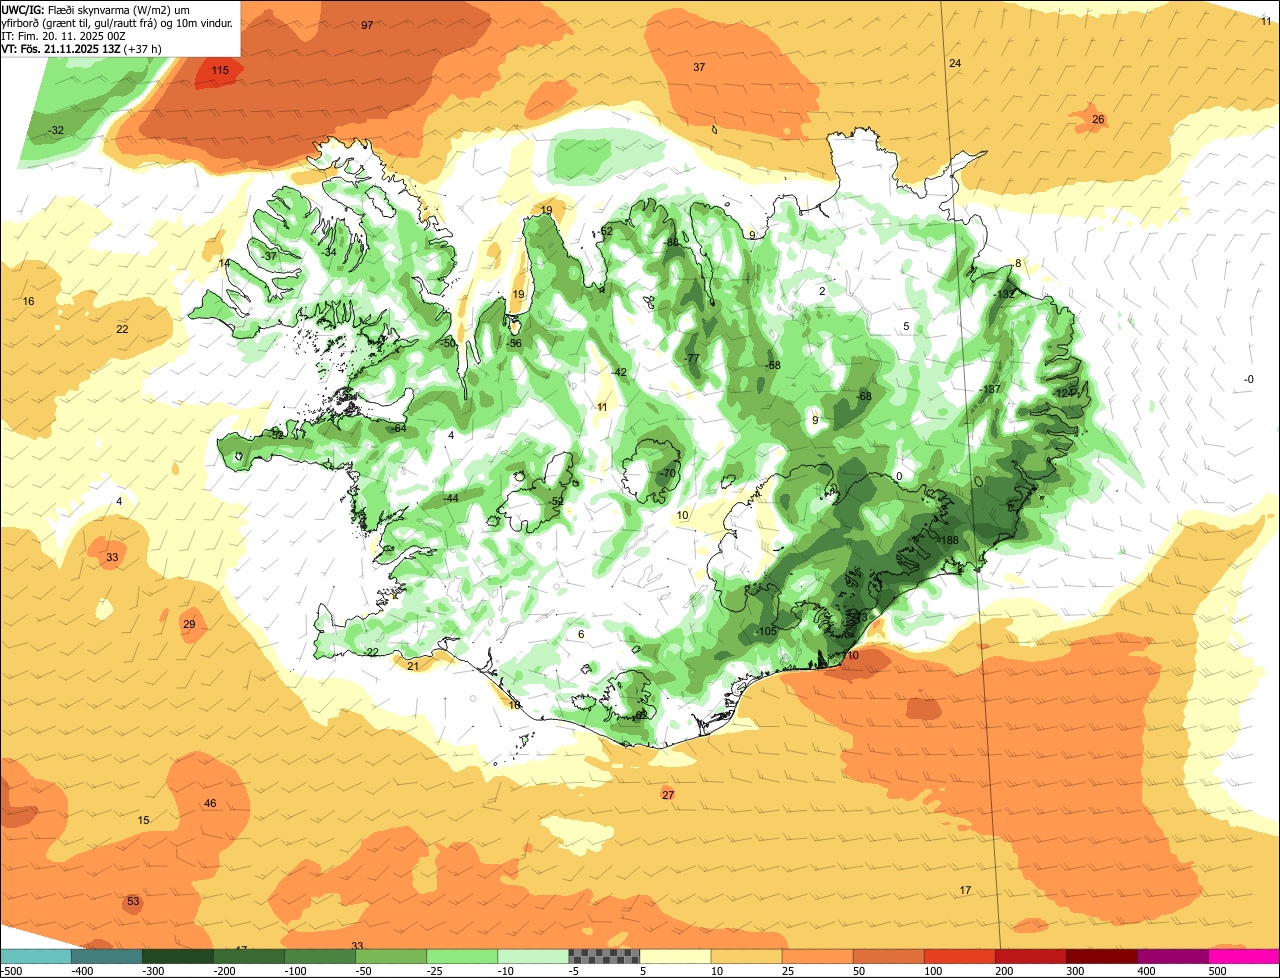The image size is (1280, 978).
Task: Choose the legend swatch between 100 and 200
Action: (x=959, y=956)
